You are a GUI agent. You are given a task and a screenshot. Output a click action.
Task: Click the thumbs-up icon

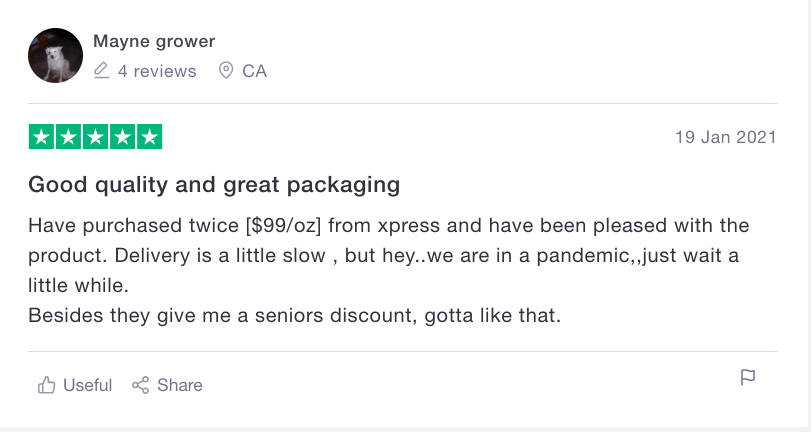click(46, 385)
